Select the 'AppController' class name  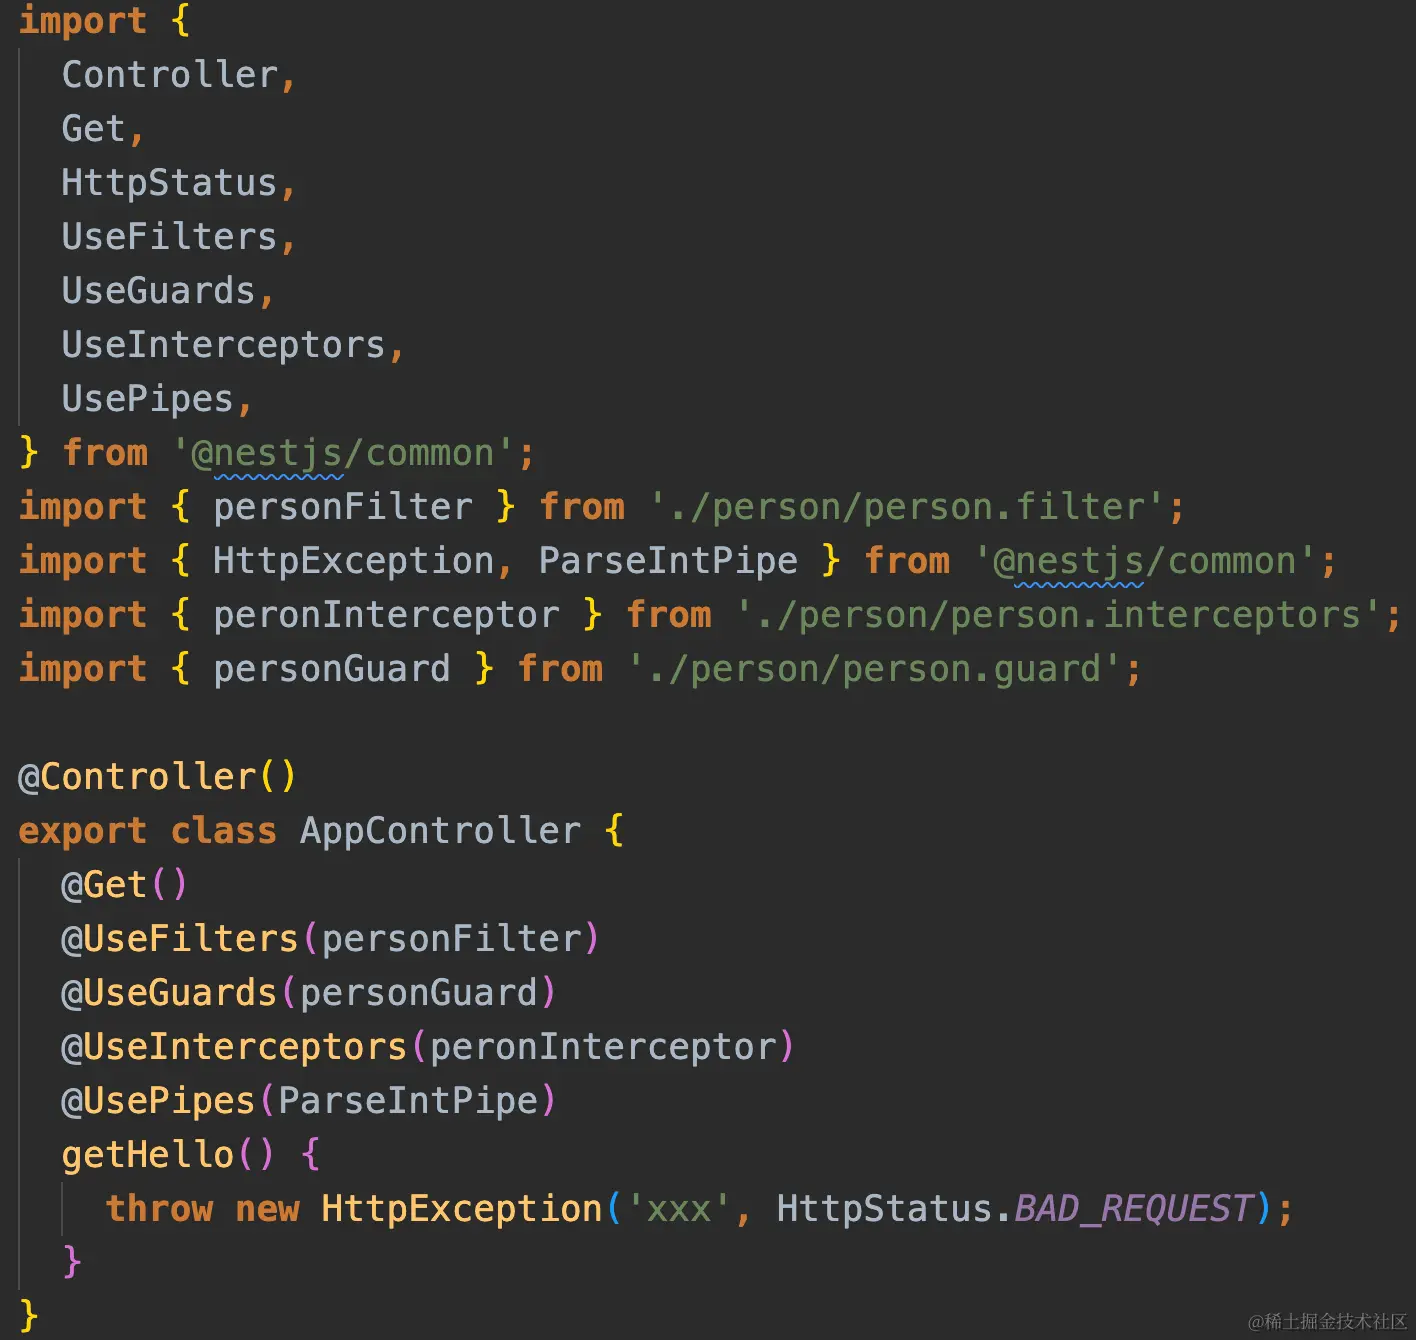tap(440, 831)
